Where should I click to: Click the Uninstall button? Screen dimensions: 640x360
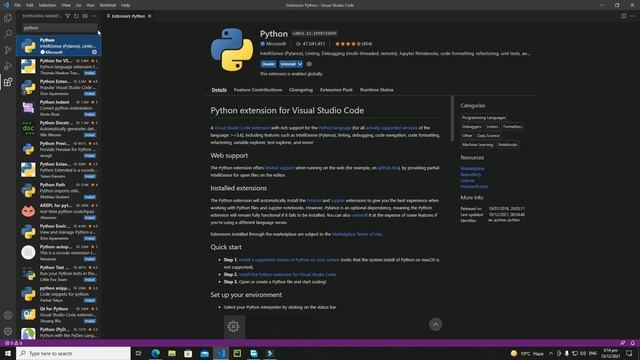coord(288,64)
